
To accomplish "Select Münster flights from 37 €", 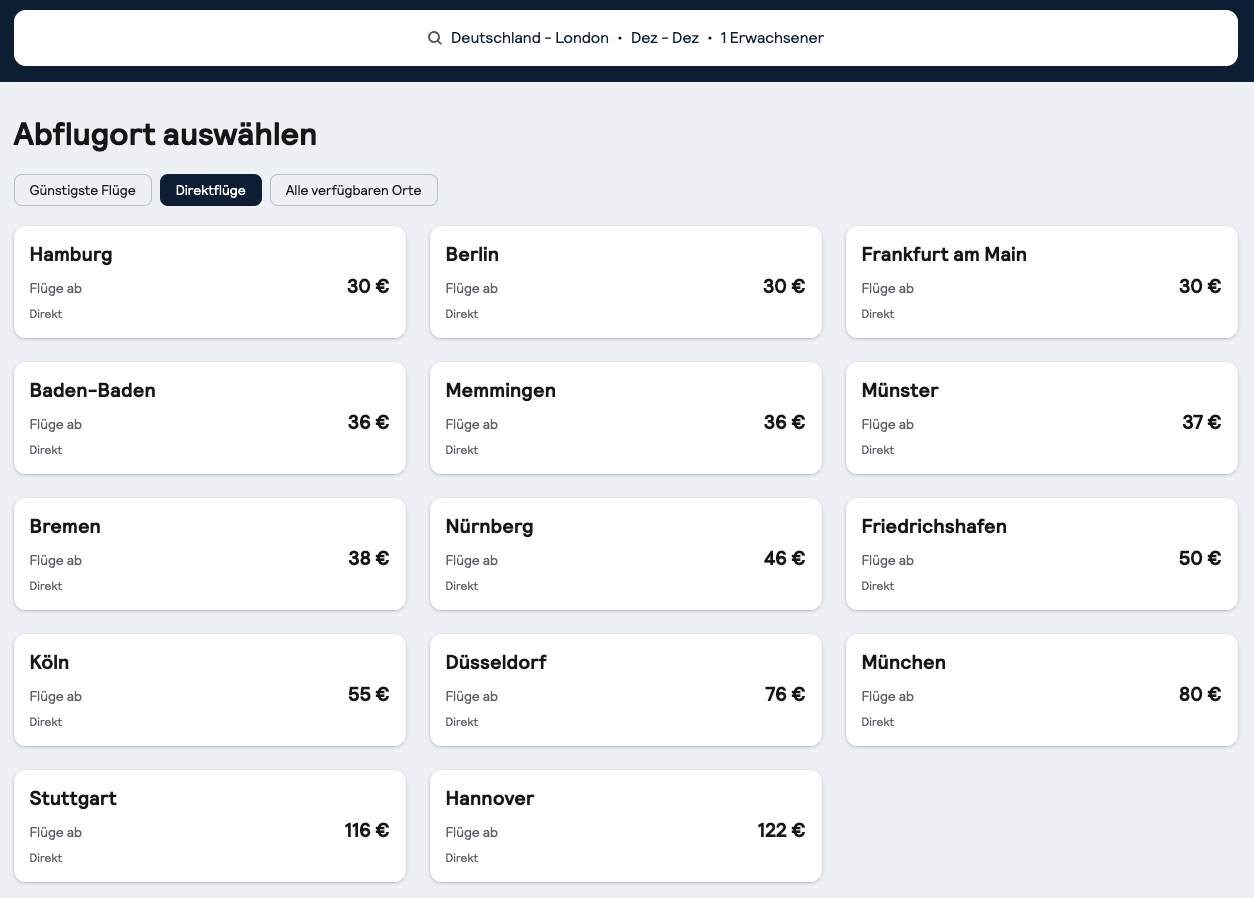I will point(1041,418).
